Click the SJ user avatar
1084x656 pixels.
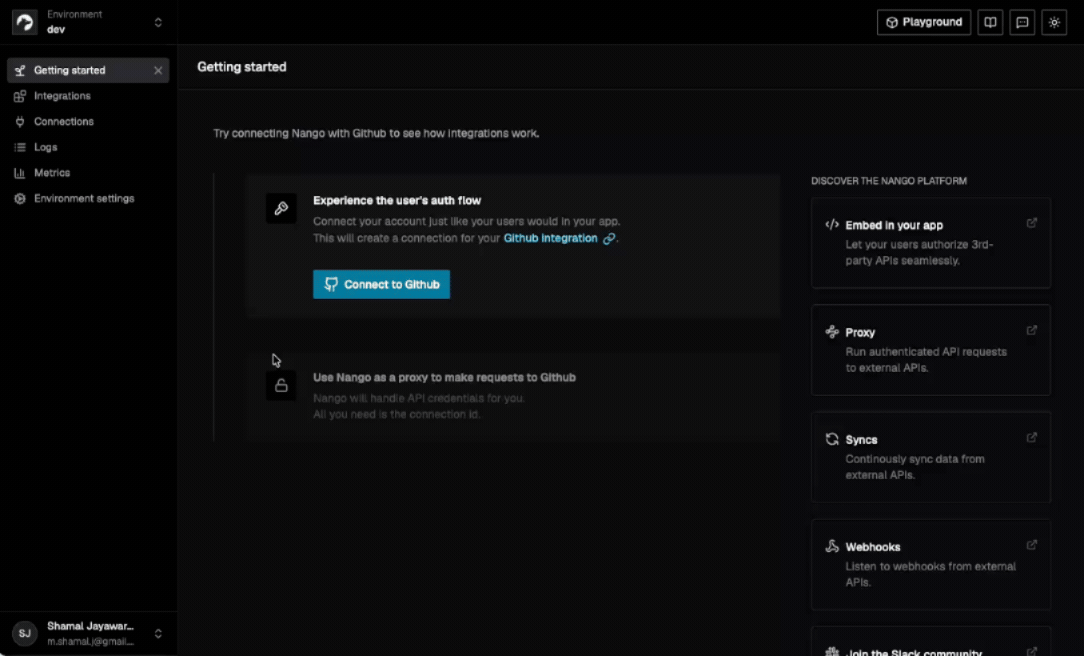25,633
